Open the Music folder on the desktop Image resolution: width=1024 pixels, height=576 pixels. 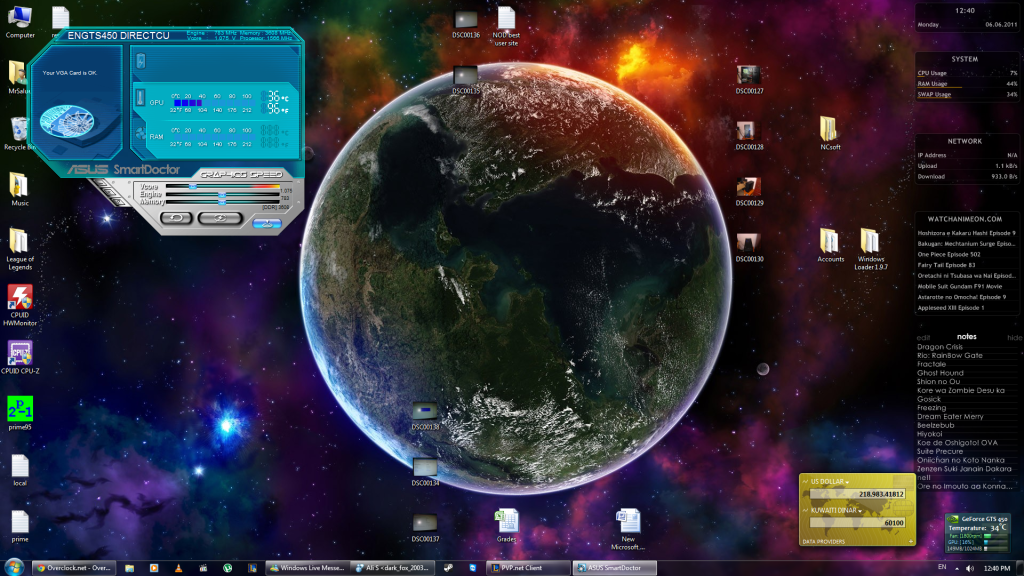coord(20,189)
